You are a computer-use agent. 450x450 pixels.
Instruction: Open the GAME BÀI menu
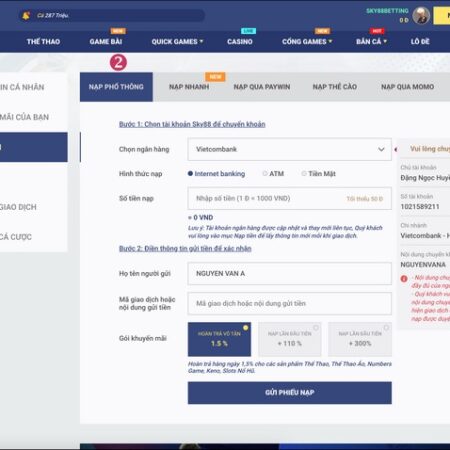106,42
